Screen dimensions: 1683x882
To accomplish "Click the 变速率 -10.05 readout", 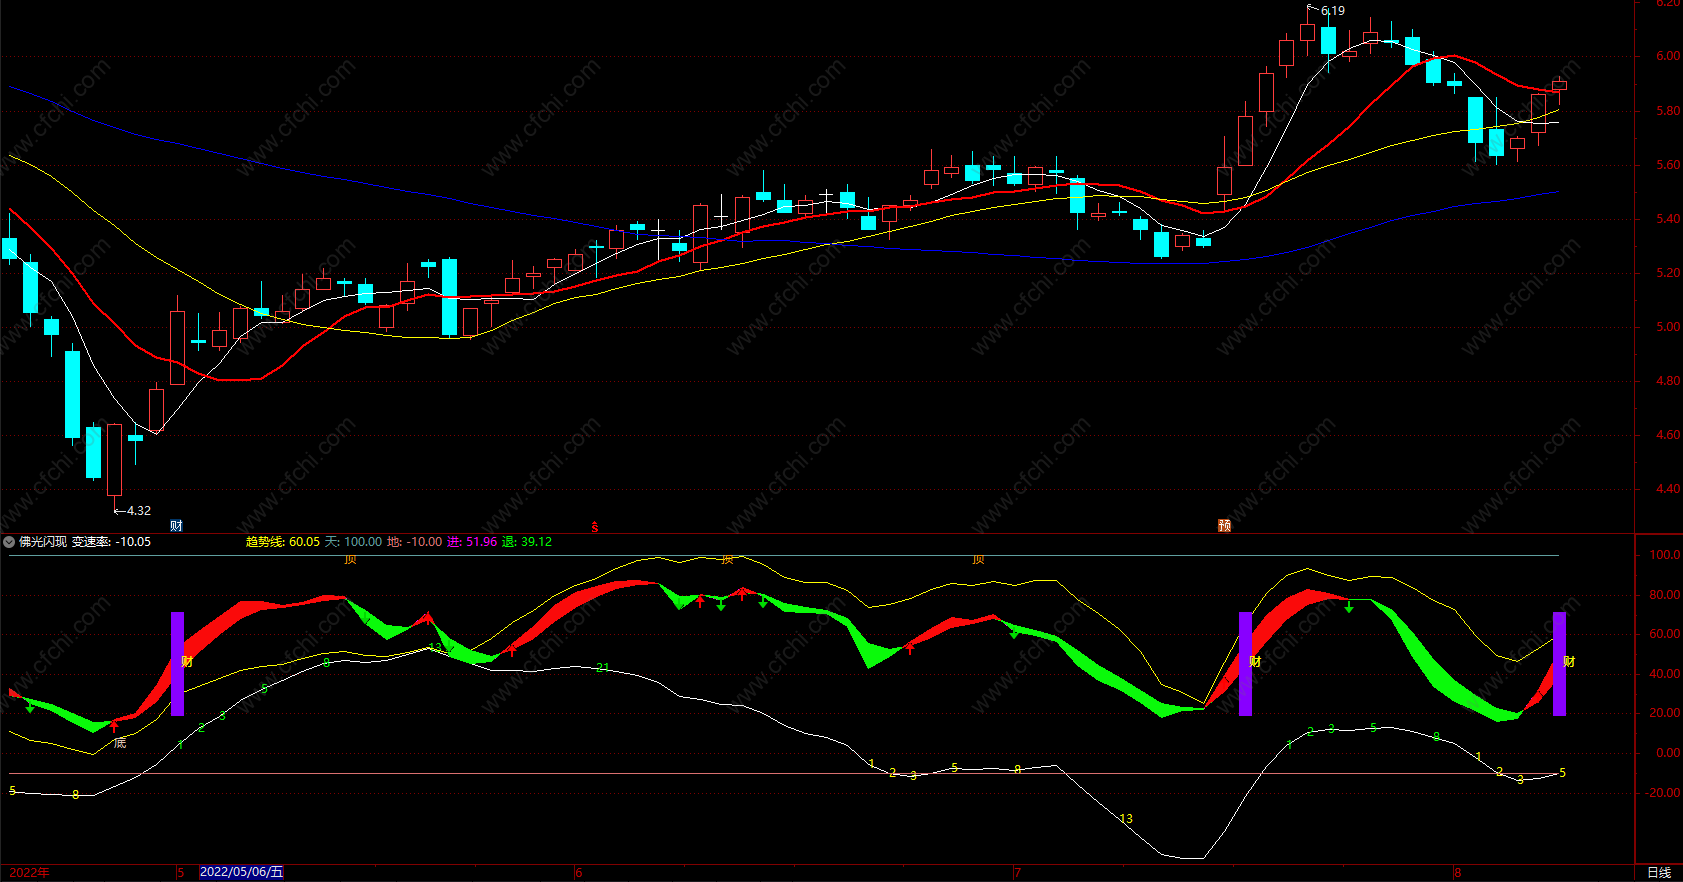I will click(111, 542).
